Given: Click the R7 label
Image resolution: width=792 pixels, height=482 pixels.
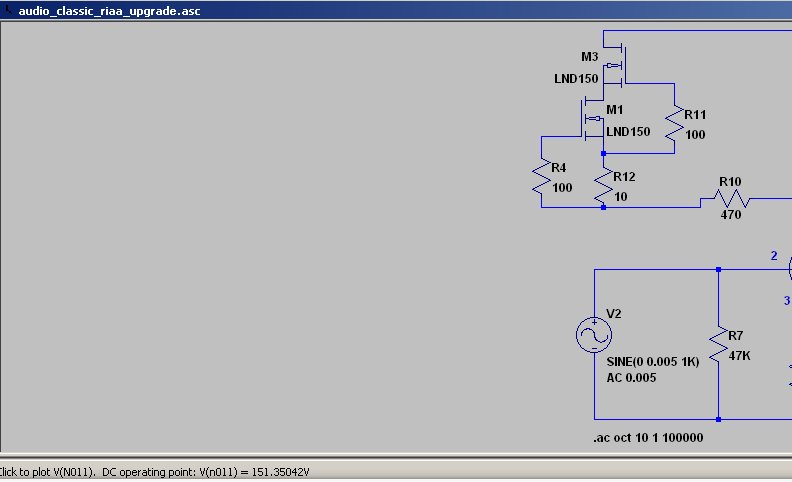Looking at the screenshot, I should [736, 336].
